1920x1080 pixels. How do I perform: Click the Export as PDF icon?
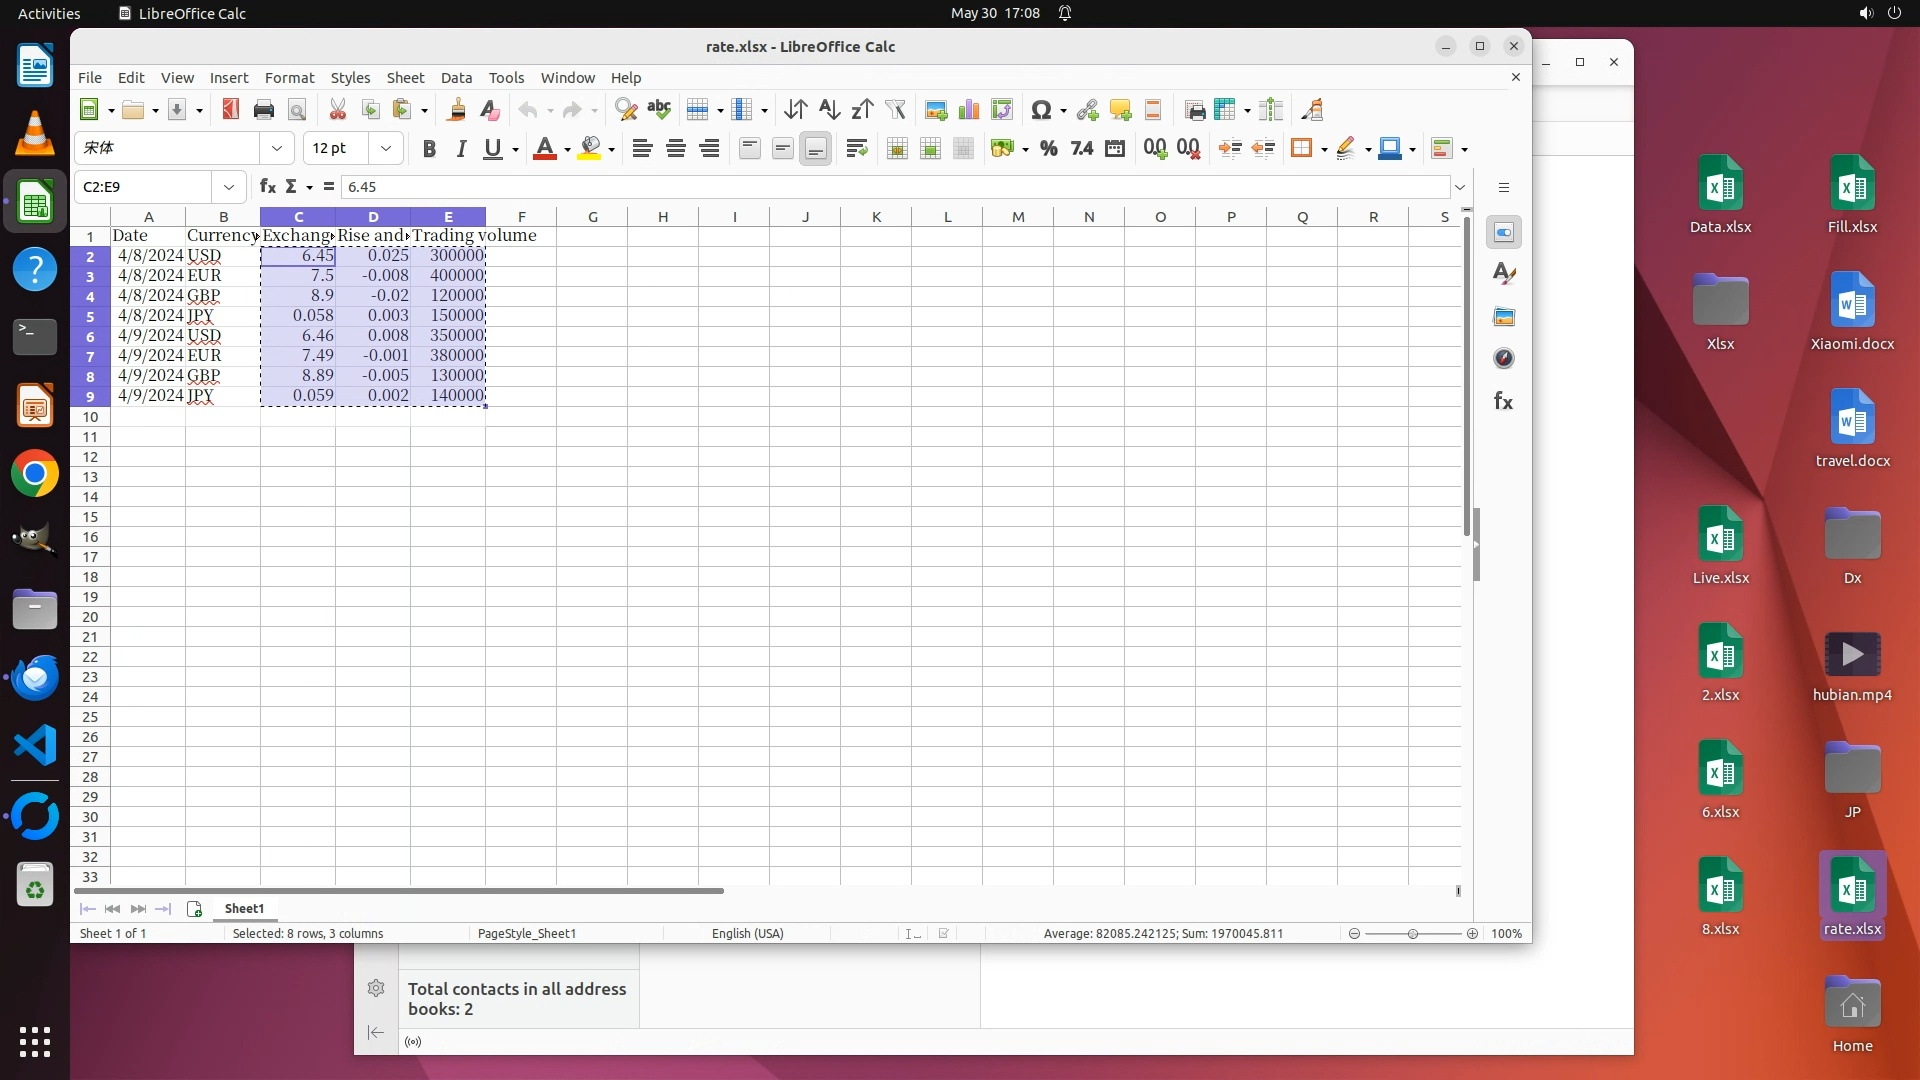230,110
